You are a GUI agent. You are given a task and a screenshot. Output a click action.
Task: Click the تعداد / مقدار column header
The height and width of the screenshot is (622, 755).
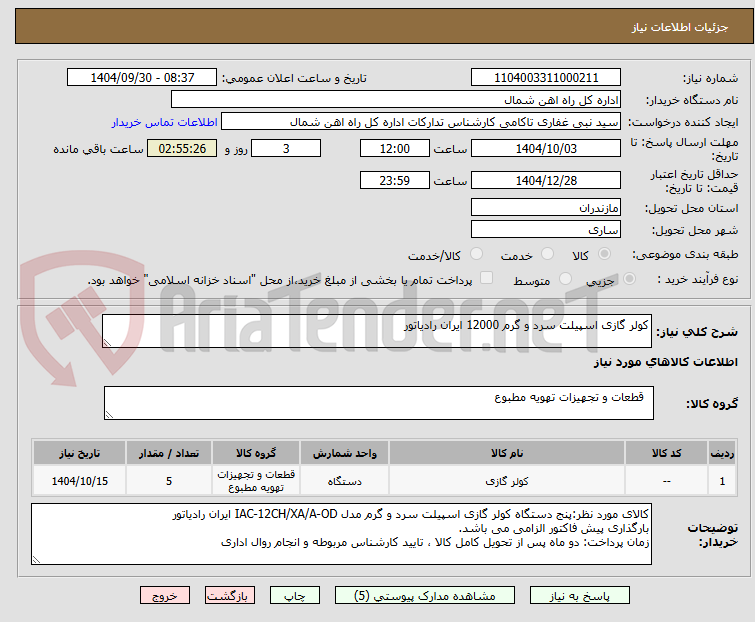coord(169,453)
